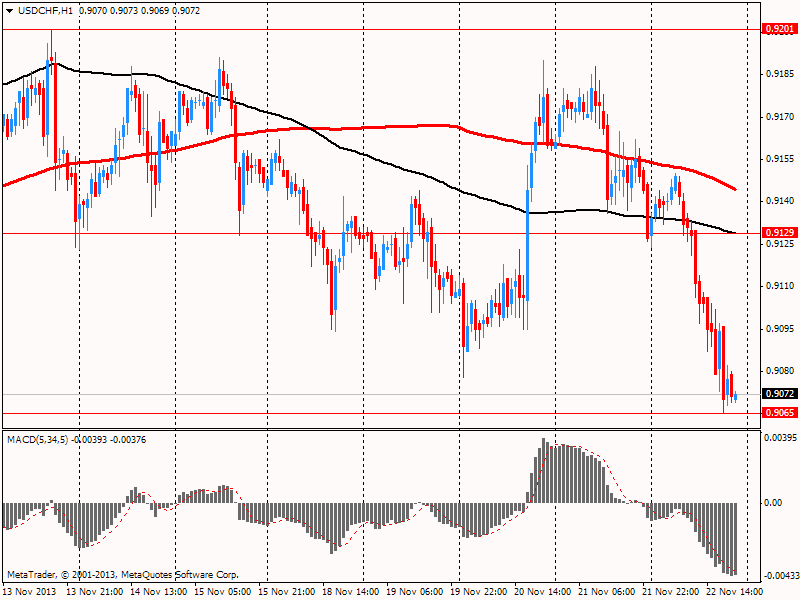Screen dimensions: 800x600
Task: Select the time axis label 21 Nov 22:00
Action: [670, 592]
